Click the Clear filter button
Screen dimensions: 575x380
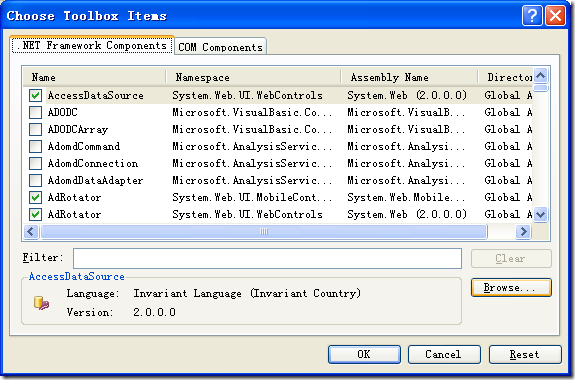coord(511,259)
